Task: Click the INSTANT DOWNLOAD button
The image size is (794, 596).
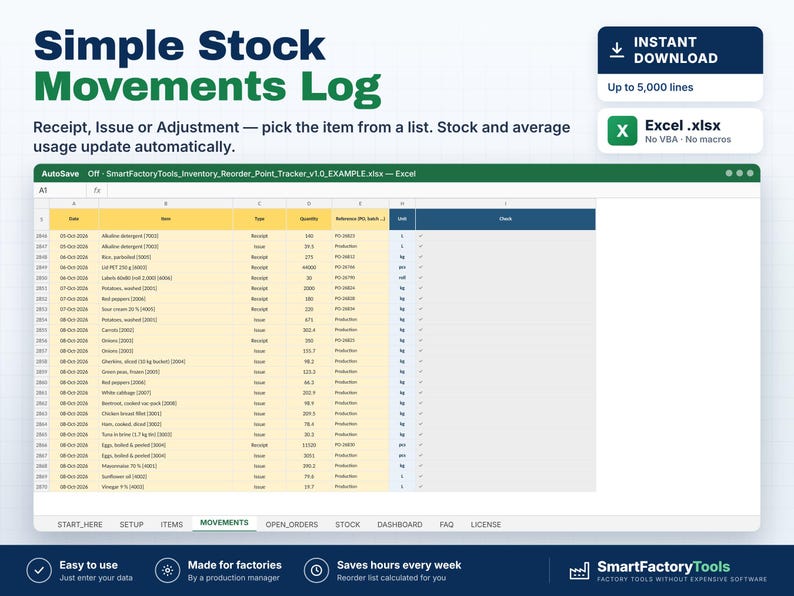Action: coord(680,50)
